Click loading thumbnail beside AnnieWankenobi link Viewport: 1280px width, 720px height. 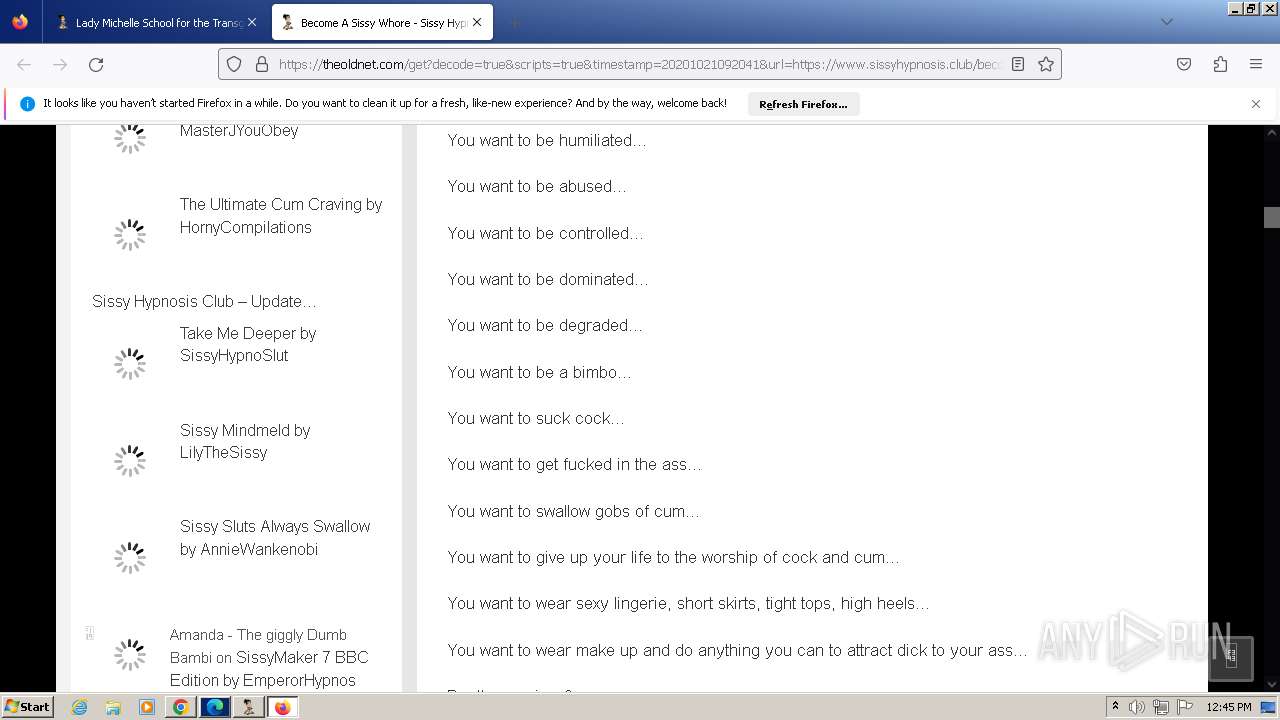coord(130,558)
